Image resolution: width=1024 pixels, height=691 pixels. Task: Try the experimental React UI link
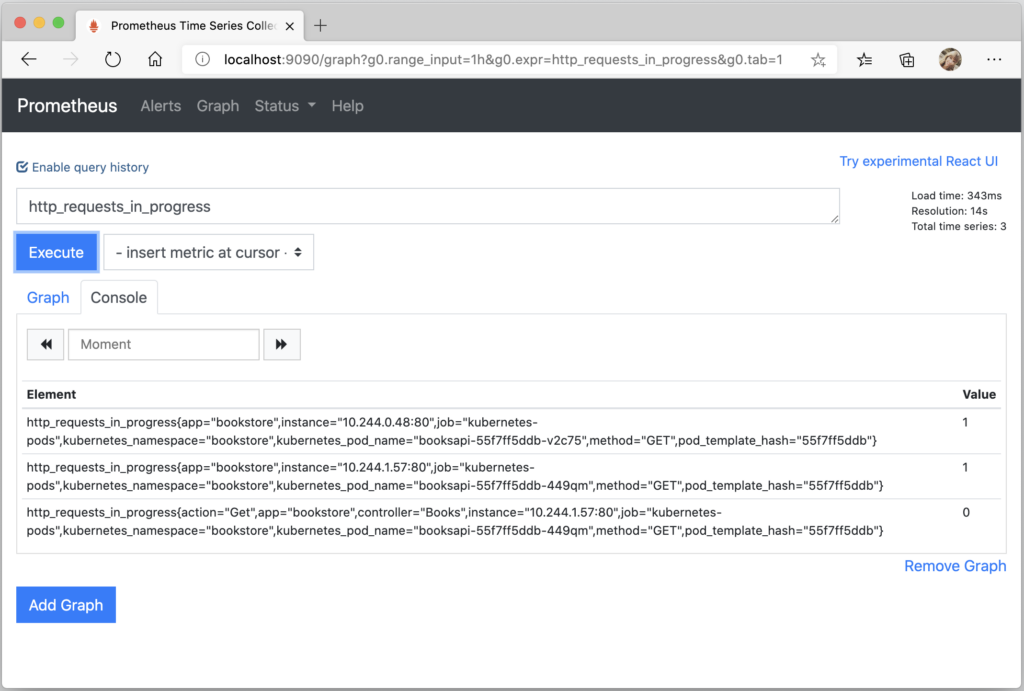(918, 161)
